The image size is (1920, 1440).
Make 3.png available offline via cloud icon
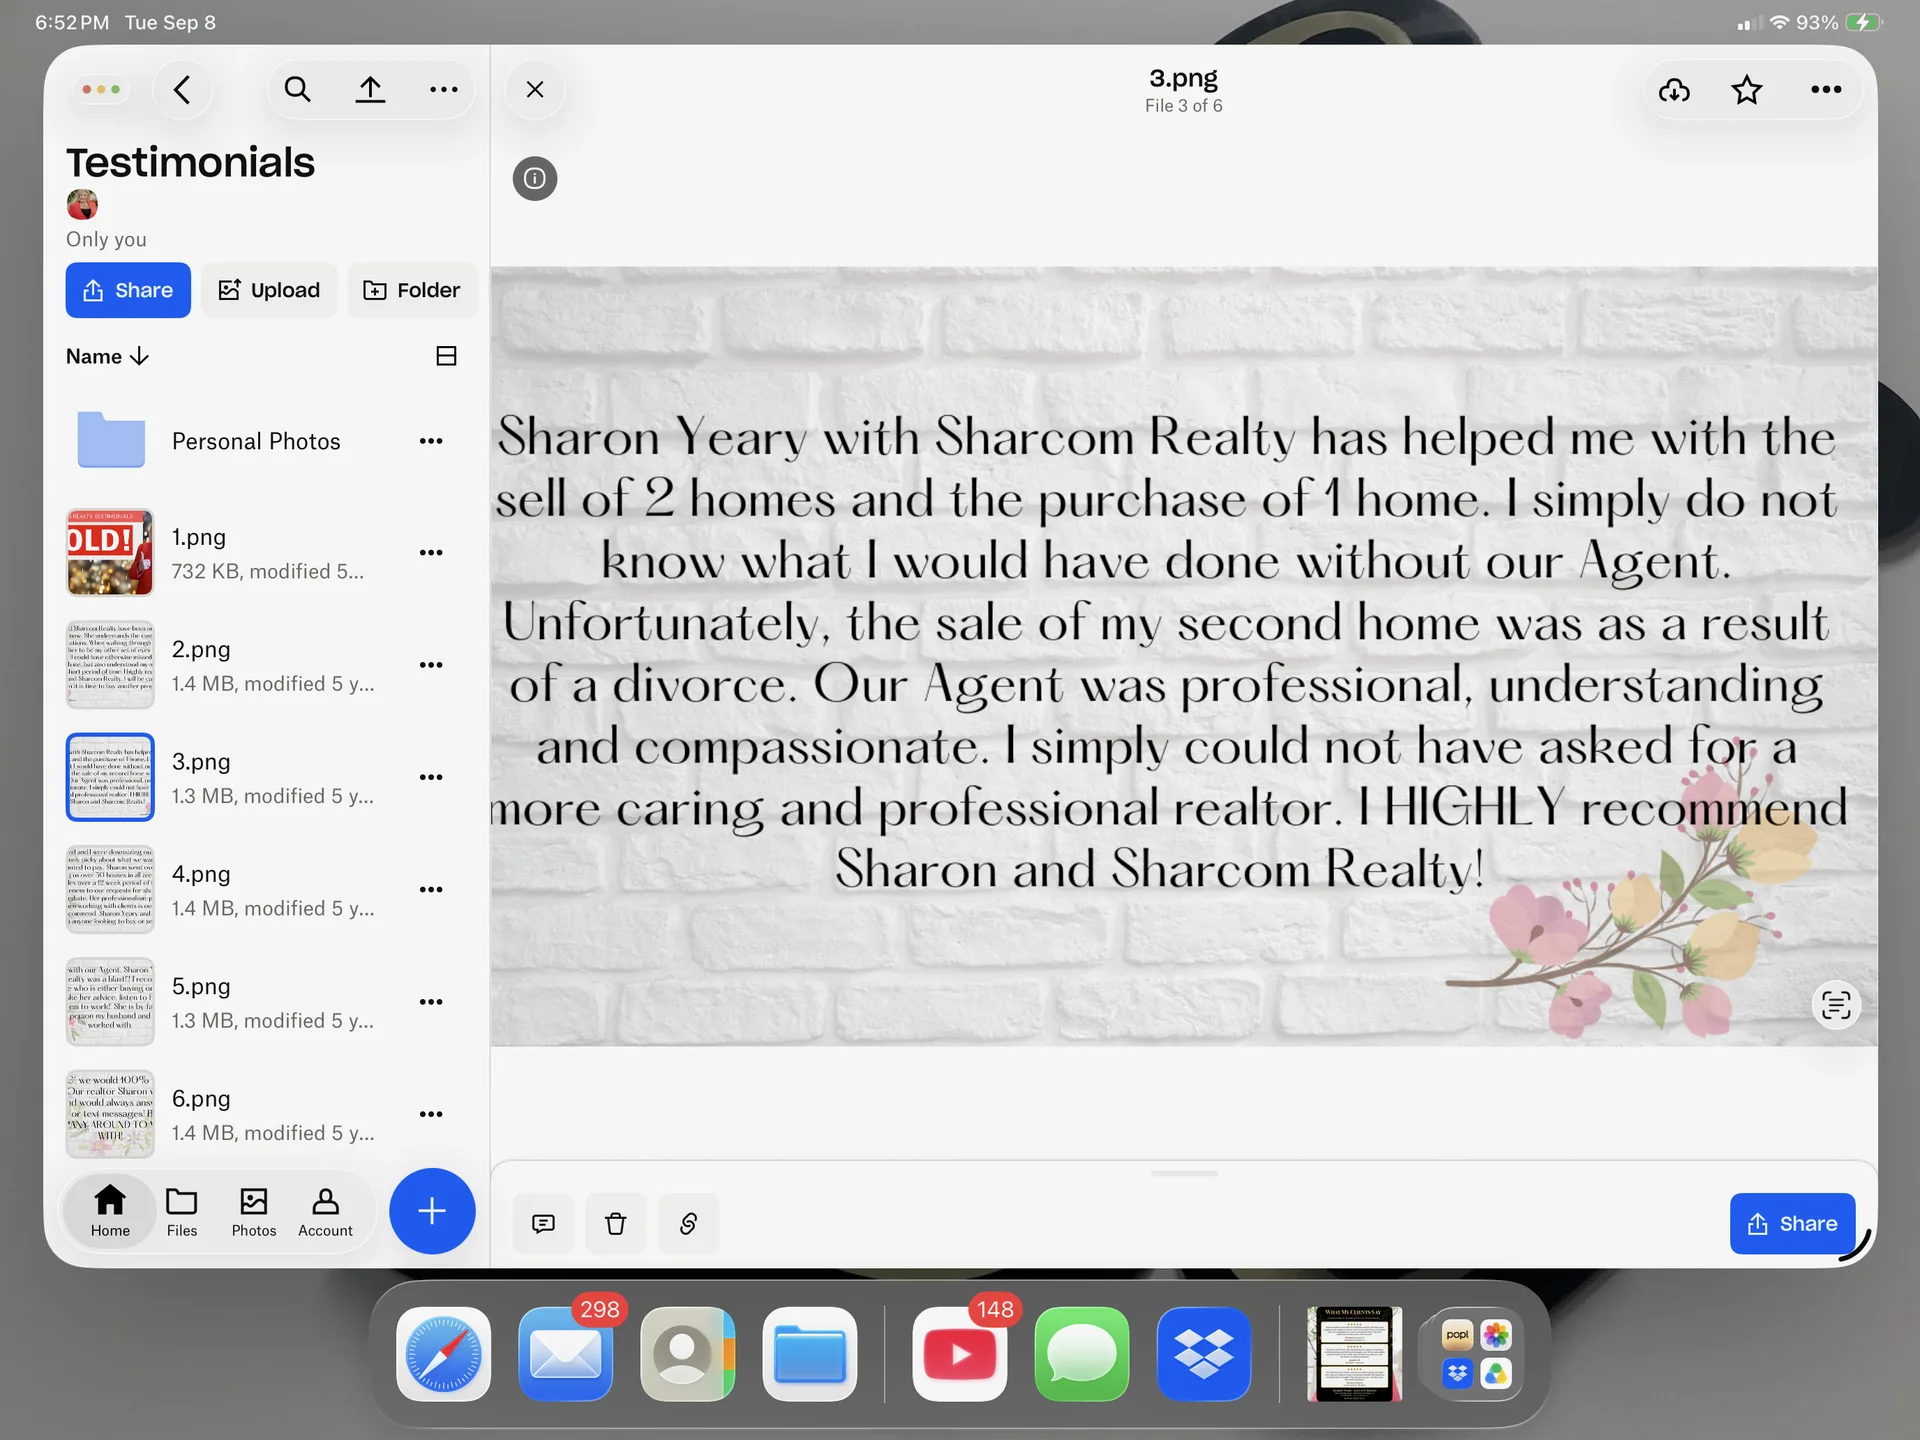pos(1674,91)
